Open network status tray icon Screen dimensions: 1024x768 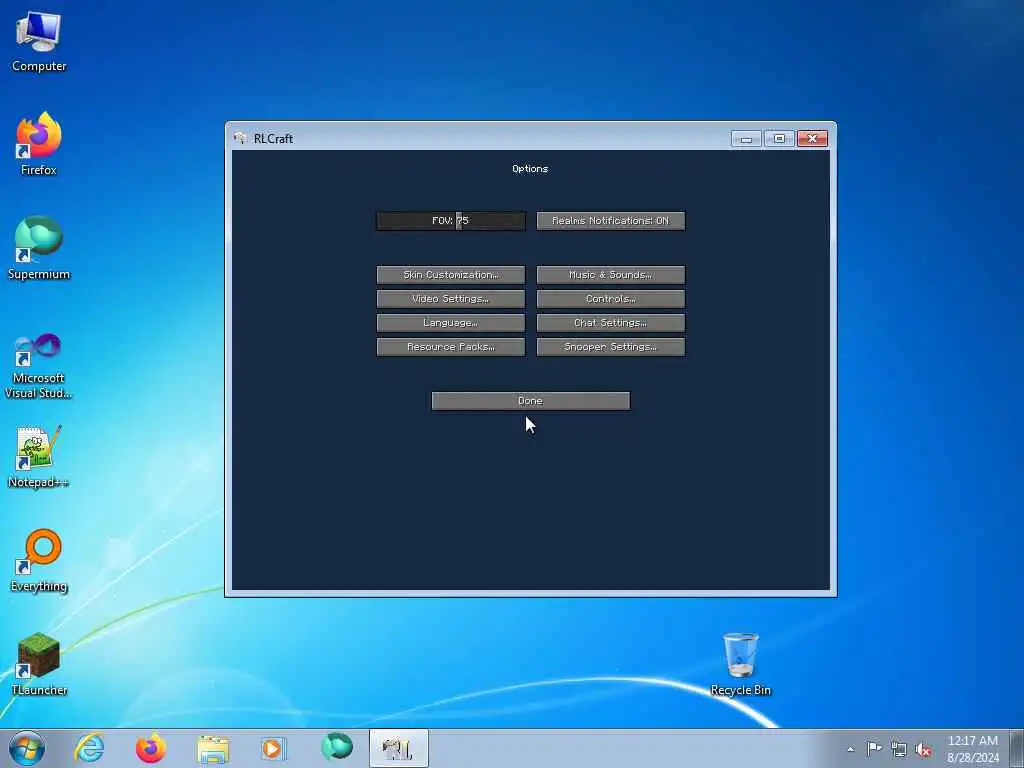[x=899, y=750]
